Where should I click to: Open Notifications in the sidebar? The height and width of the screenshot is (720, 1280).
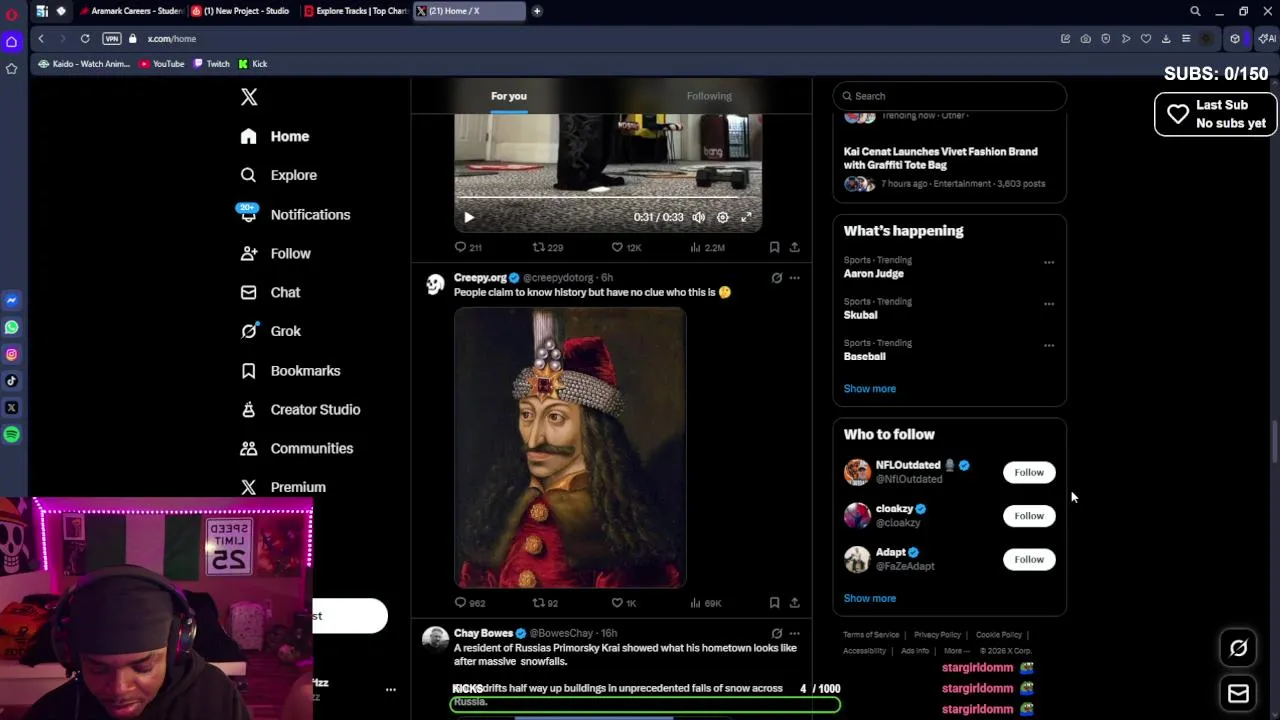tap(295, 214)
